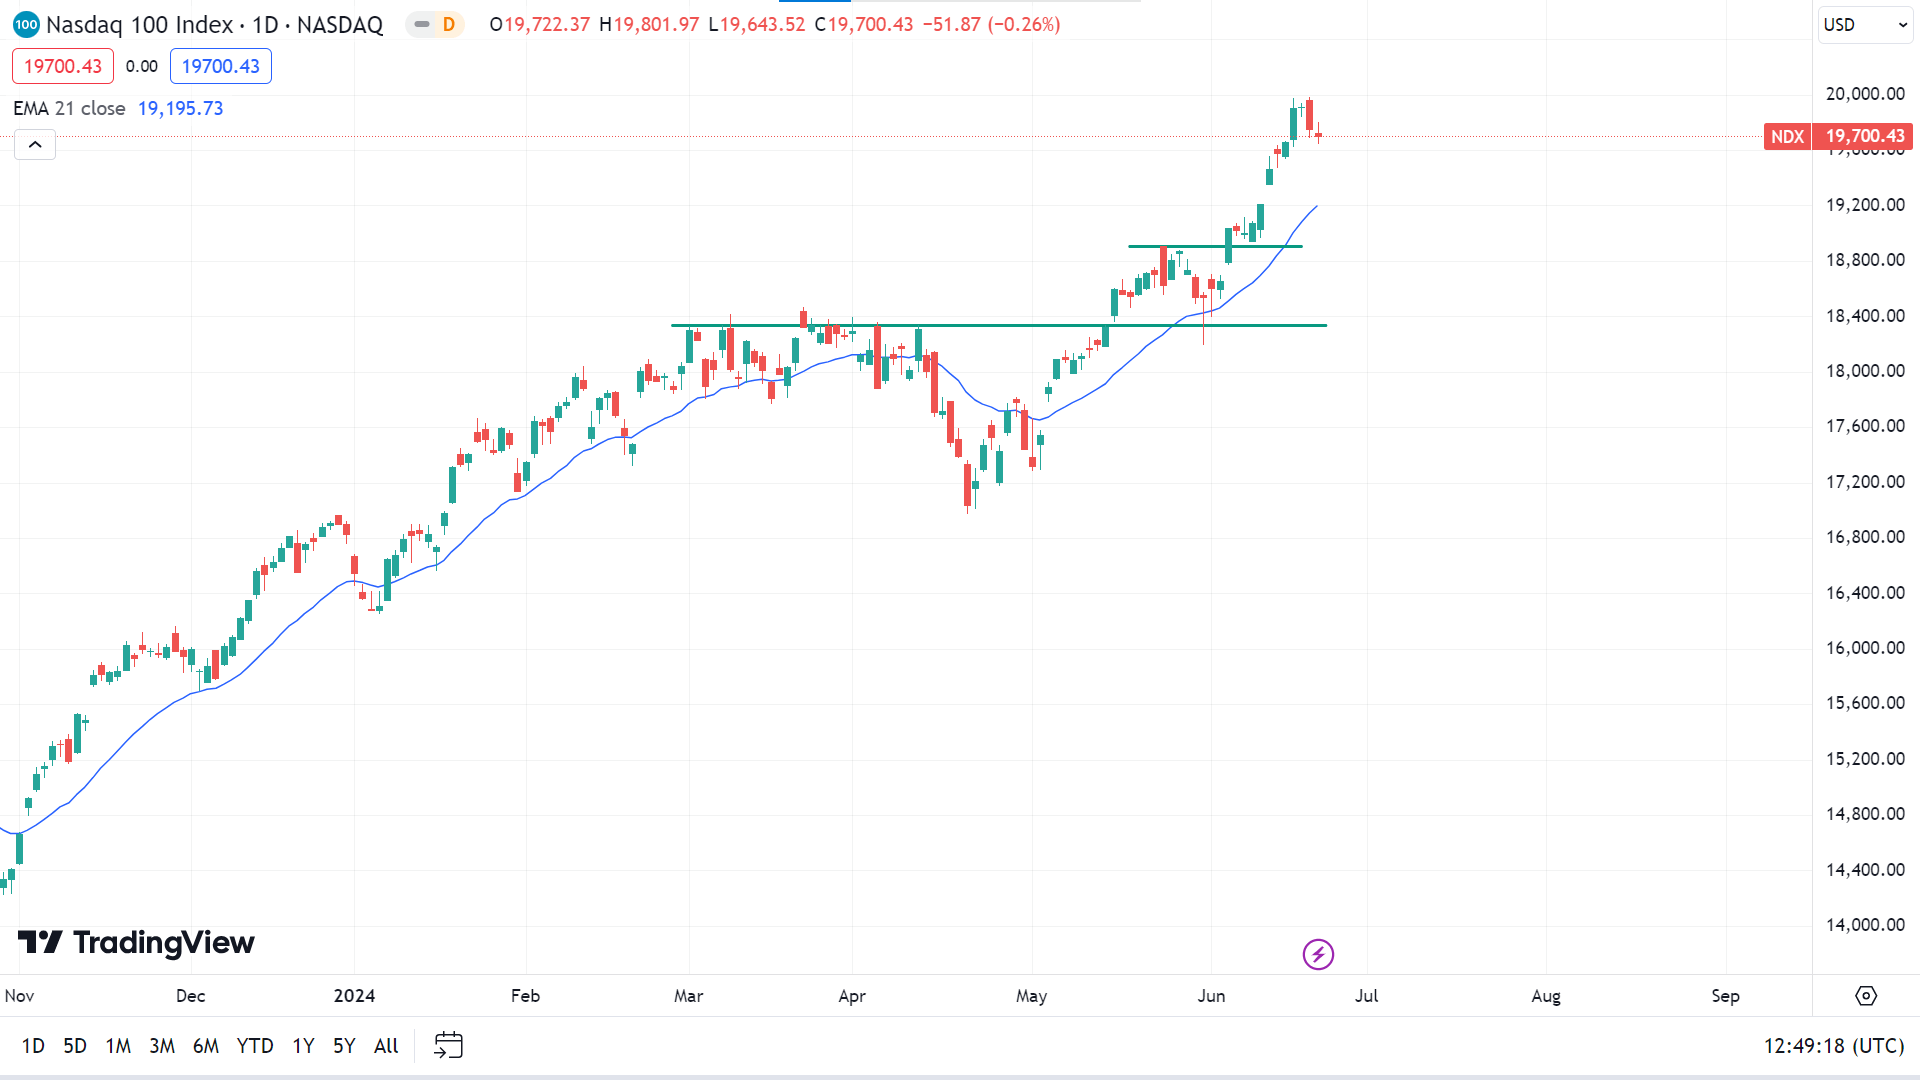Select the YTD time range
1920x1080 pixels.
pyautogui.click(x=255, y=1046)
